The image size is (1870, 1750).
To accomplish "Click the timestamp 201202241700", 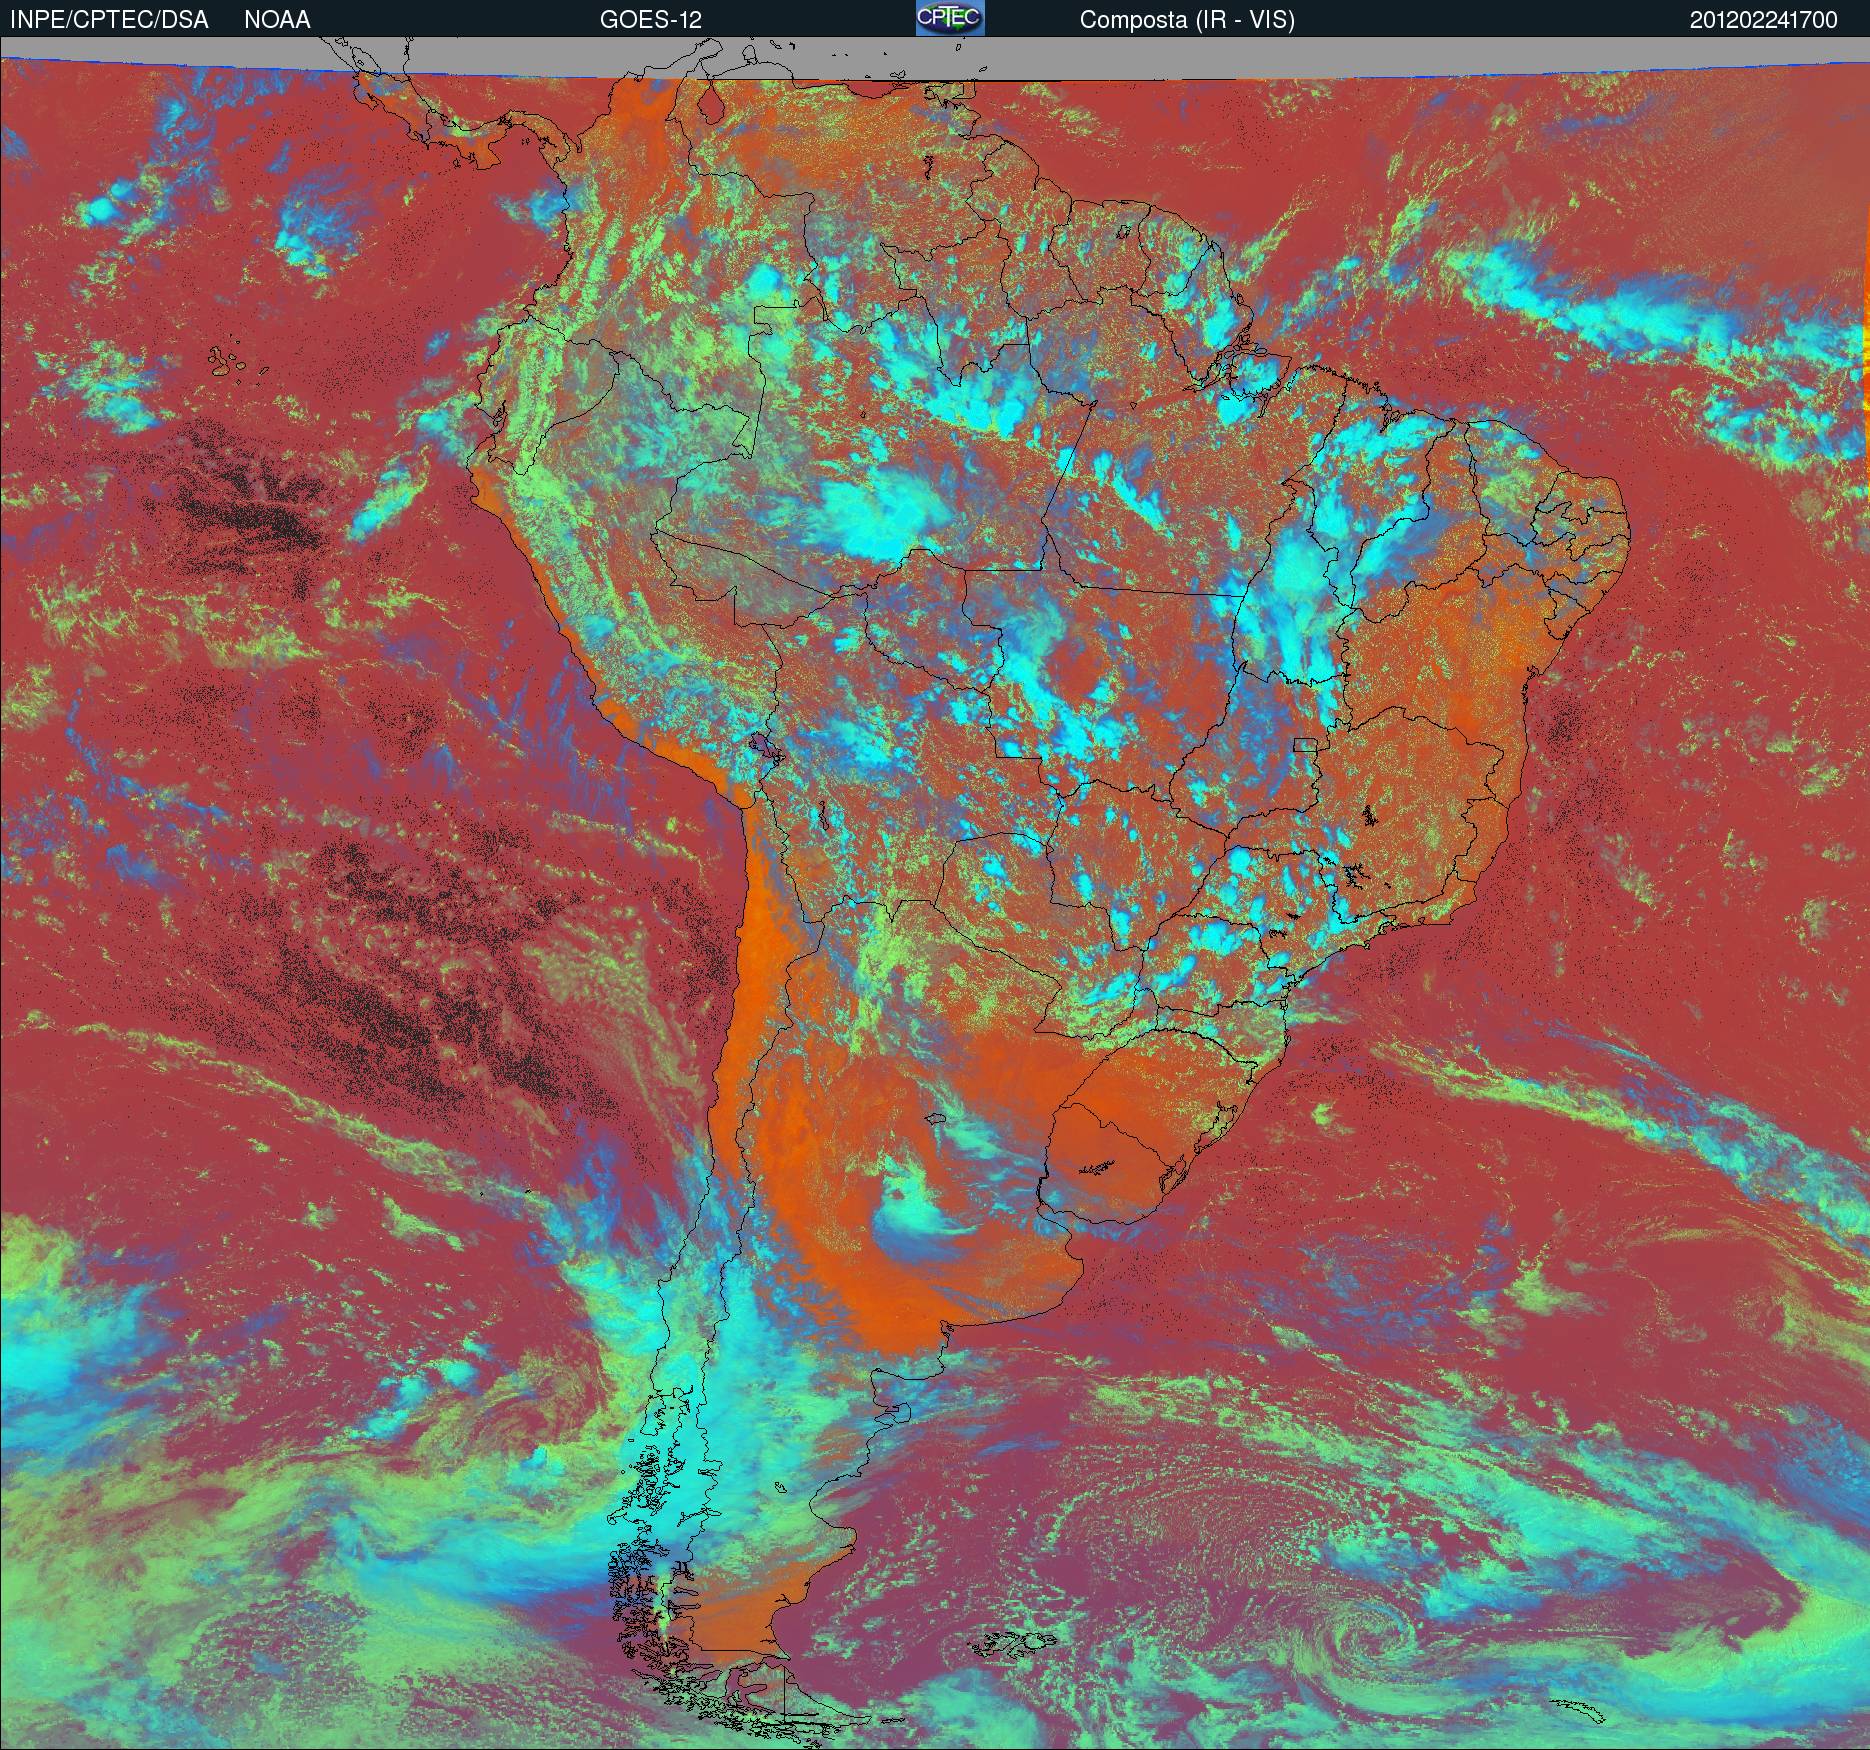I will click(1764, 20).
